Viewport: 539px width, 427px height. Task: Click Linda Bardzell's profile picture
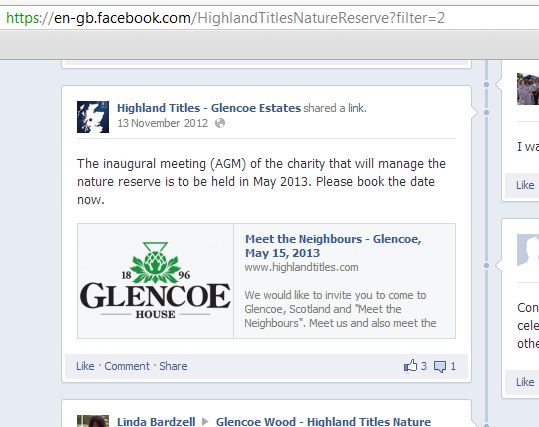pos(93,421)
